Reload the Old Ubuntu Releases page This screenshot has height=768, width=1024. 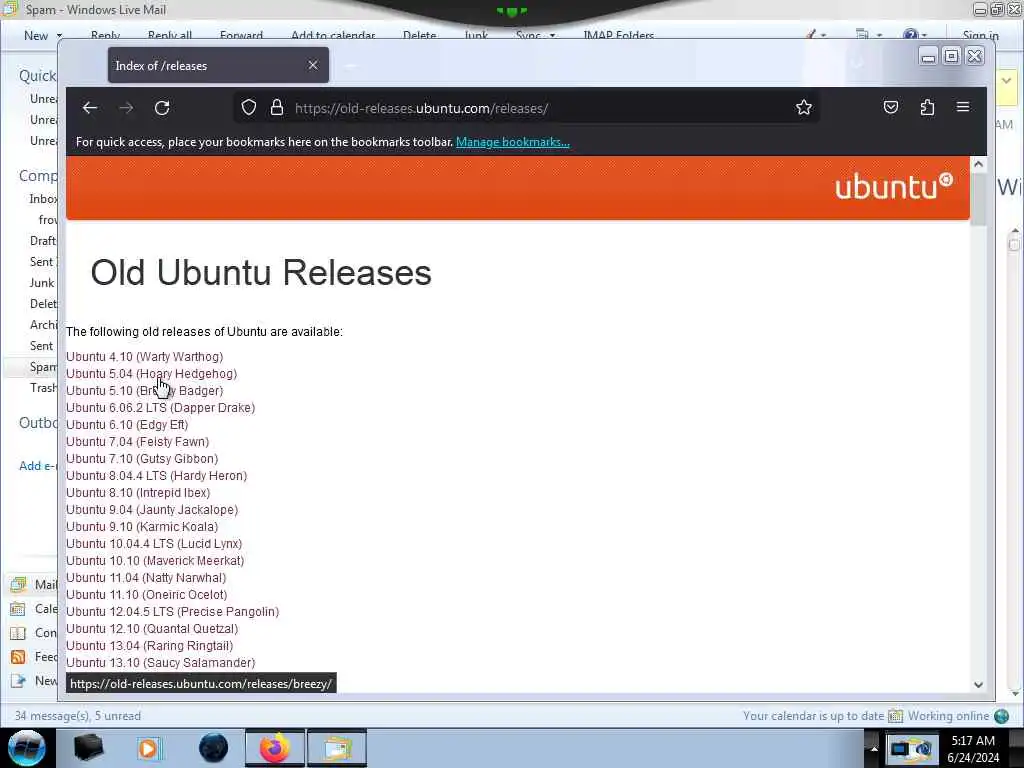[x=162, y=108]
